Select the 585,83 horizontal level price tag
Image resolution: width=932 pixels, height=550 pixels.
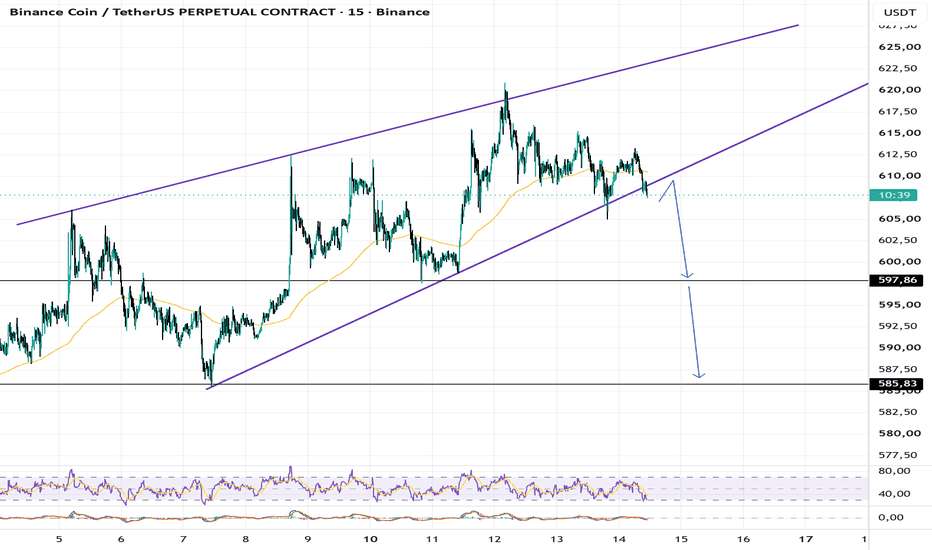897,384
